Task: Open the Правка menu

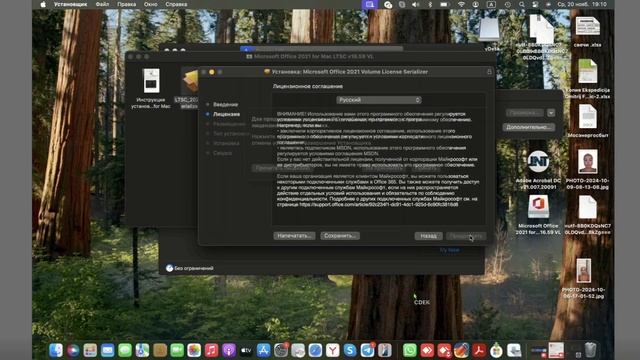Action: [127, 4]
